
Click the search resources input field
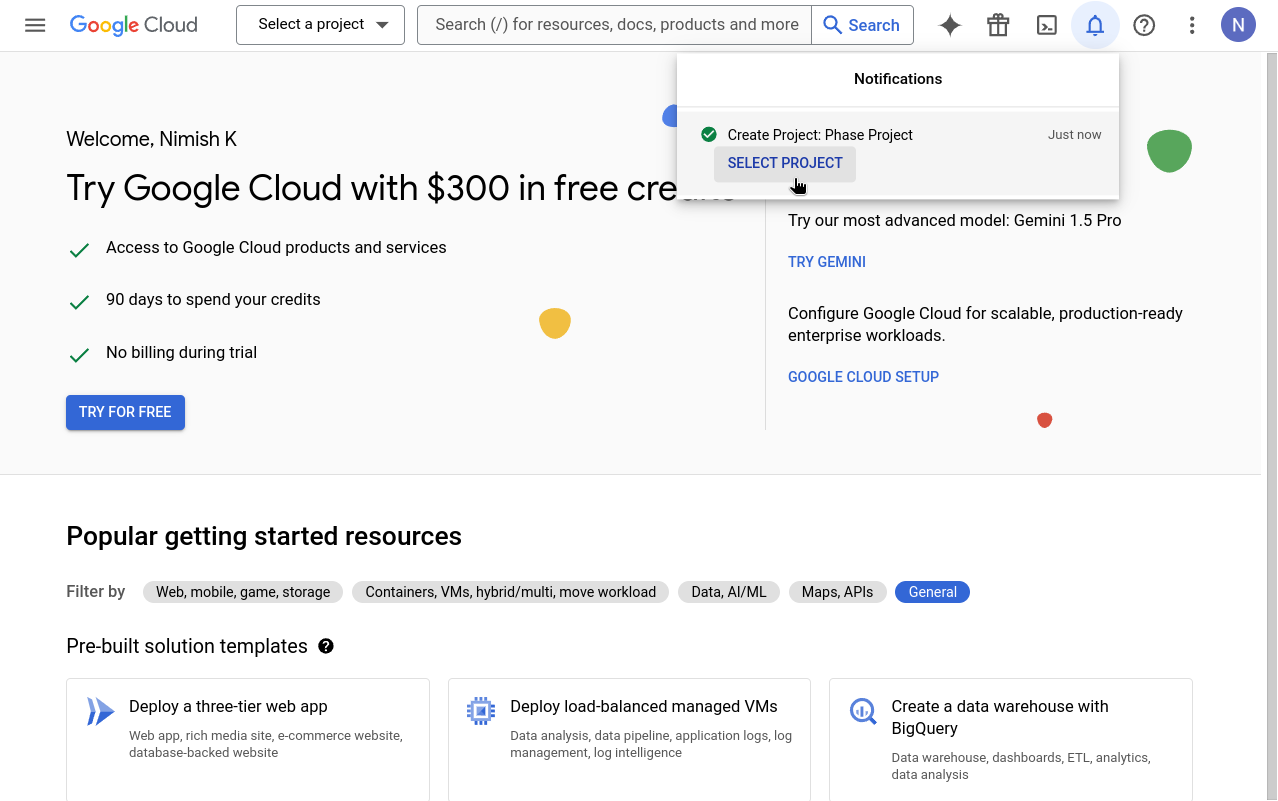613,25
